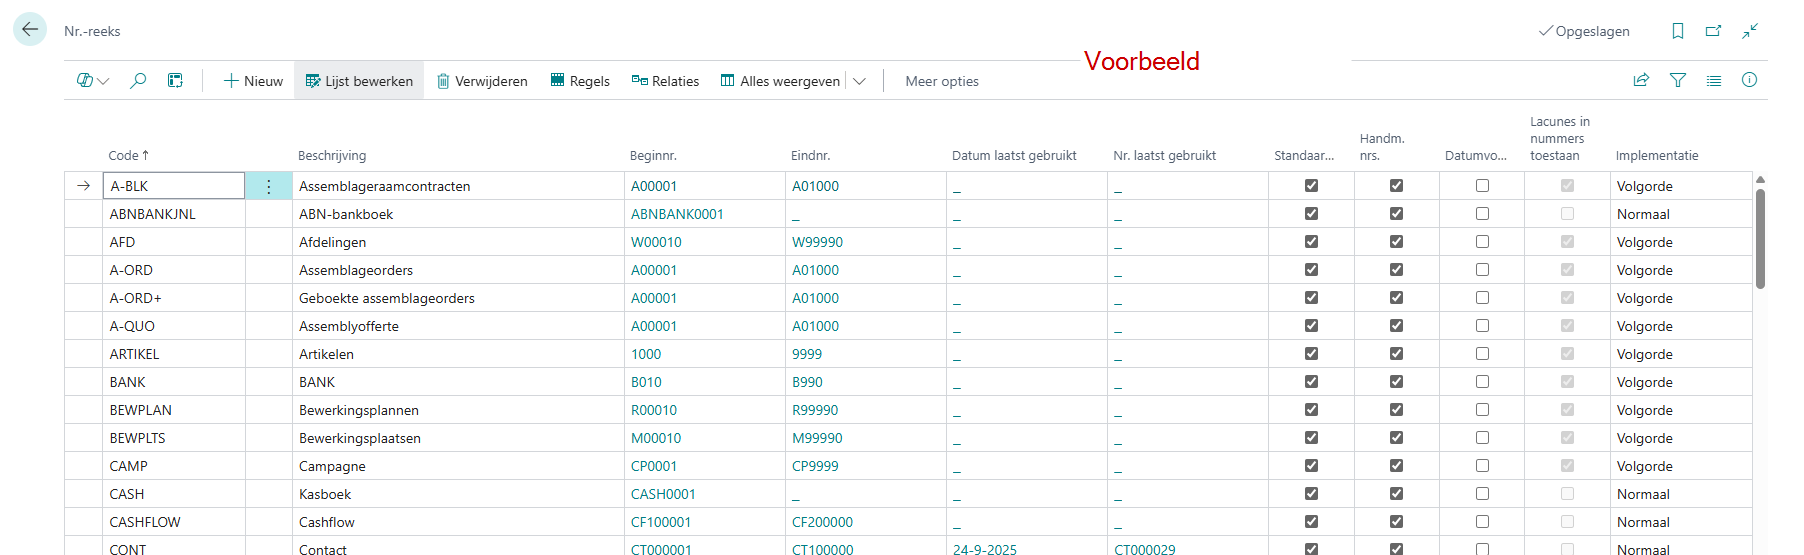Click the vertical scrollbar thumb

1760,238
